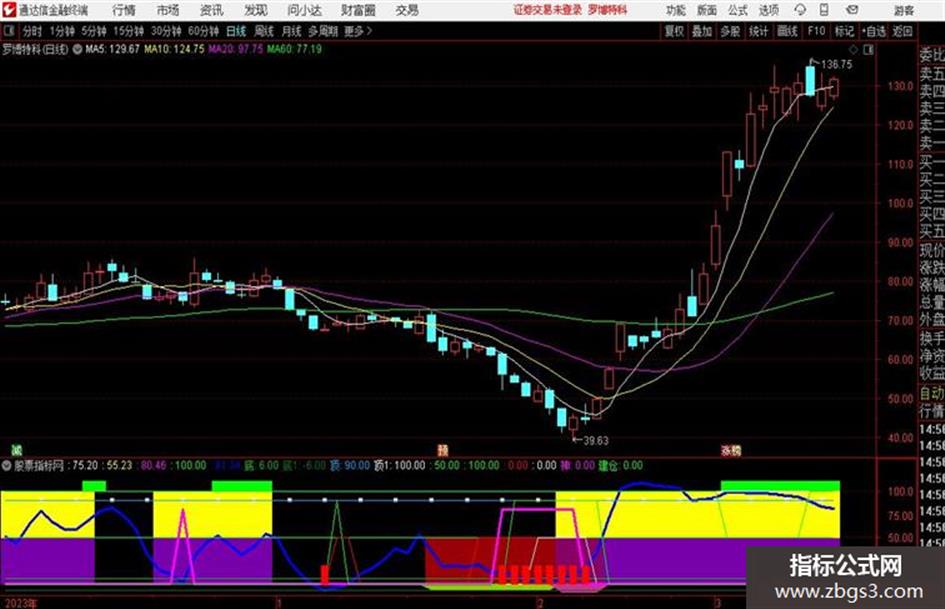This screenshot has height=609, width=945.
Task: Click the 39.63 low price marker
Action: coord(595,441)
